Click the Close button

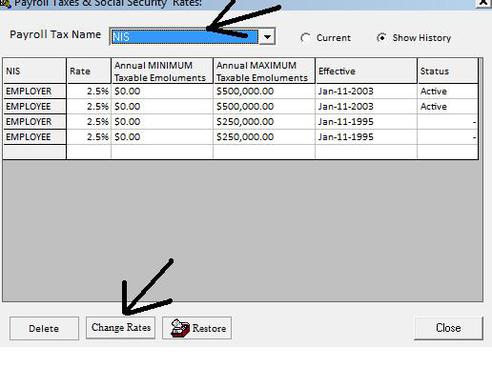pyautogui.click(x=448, y=328)
